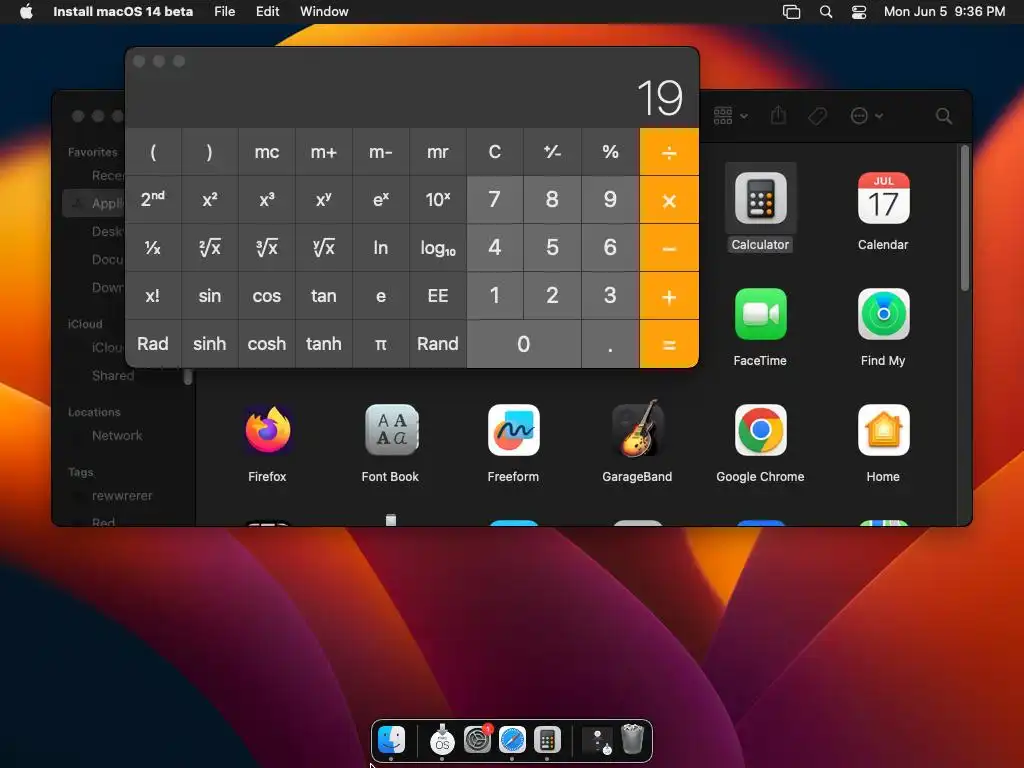This screenshot has height=768, width=1024.
Task: Click the Rand key
Action: coord(438,344)
